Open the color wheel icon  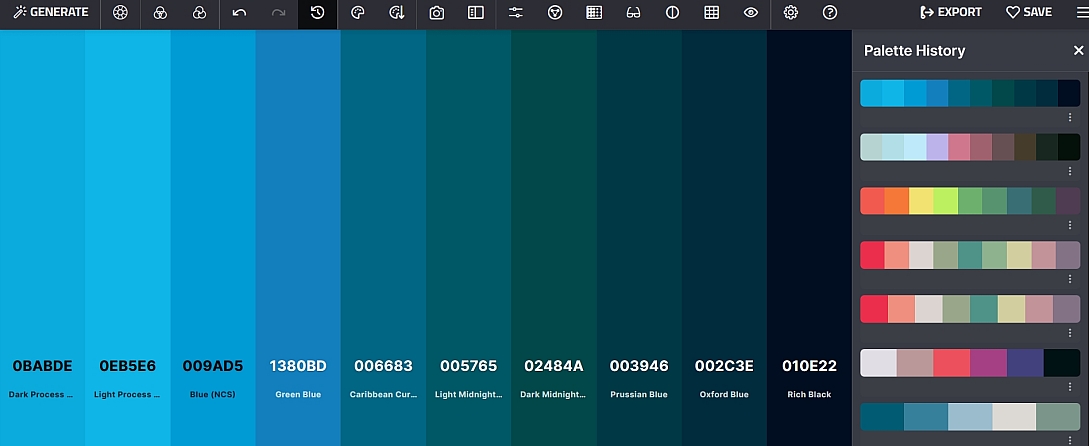120,13
